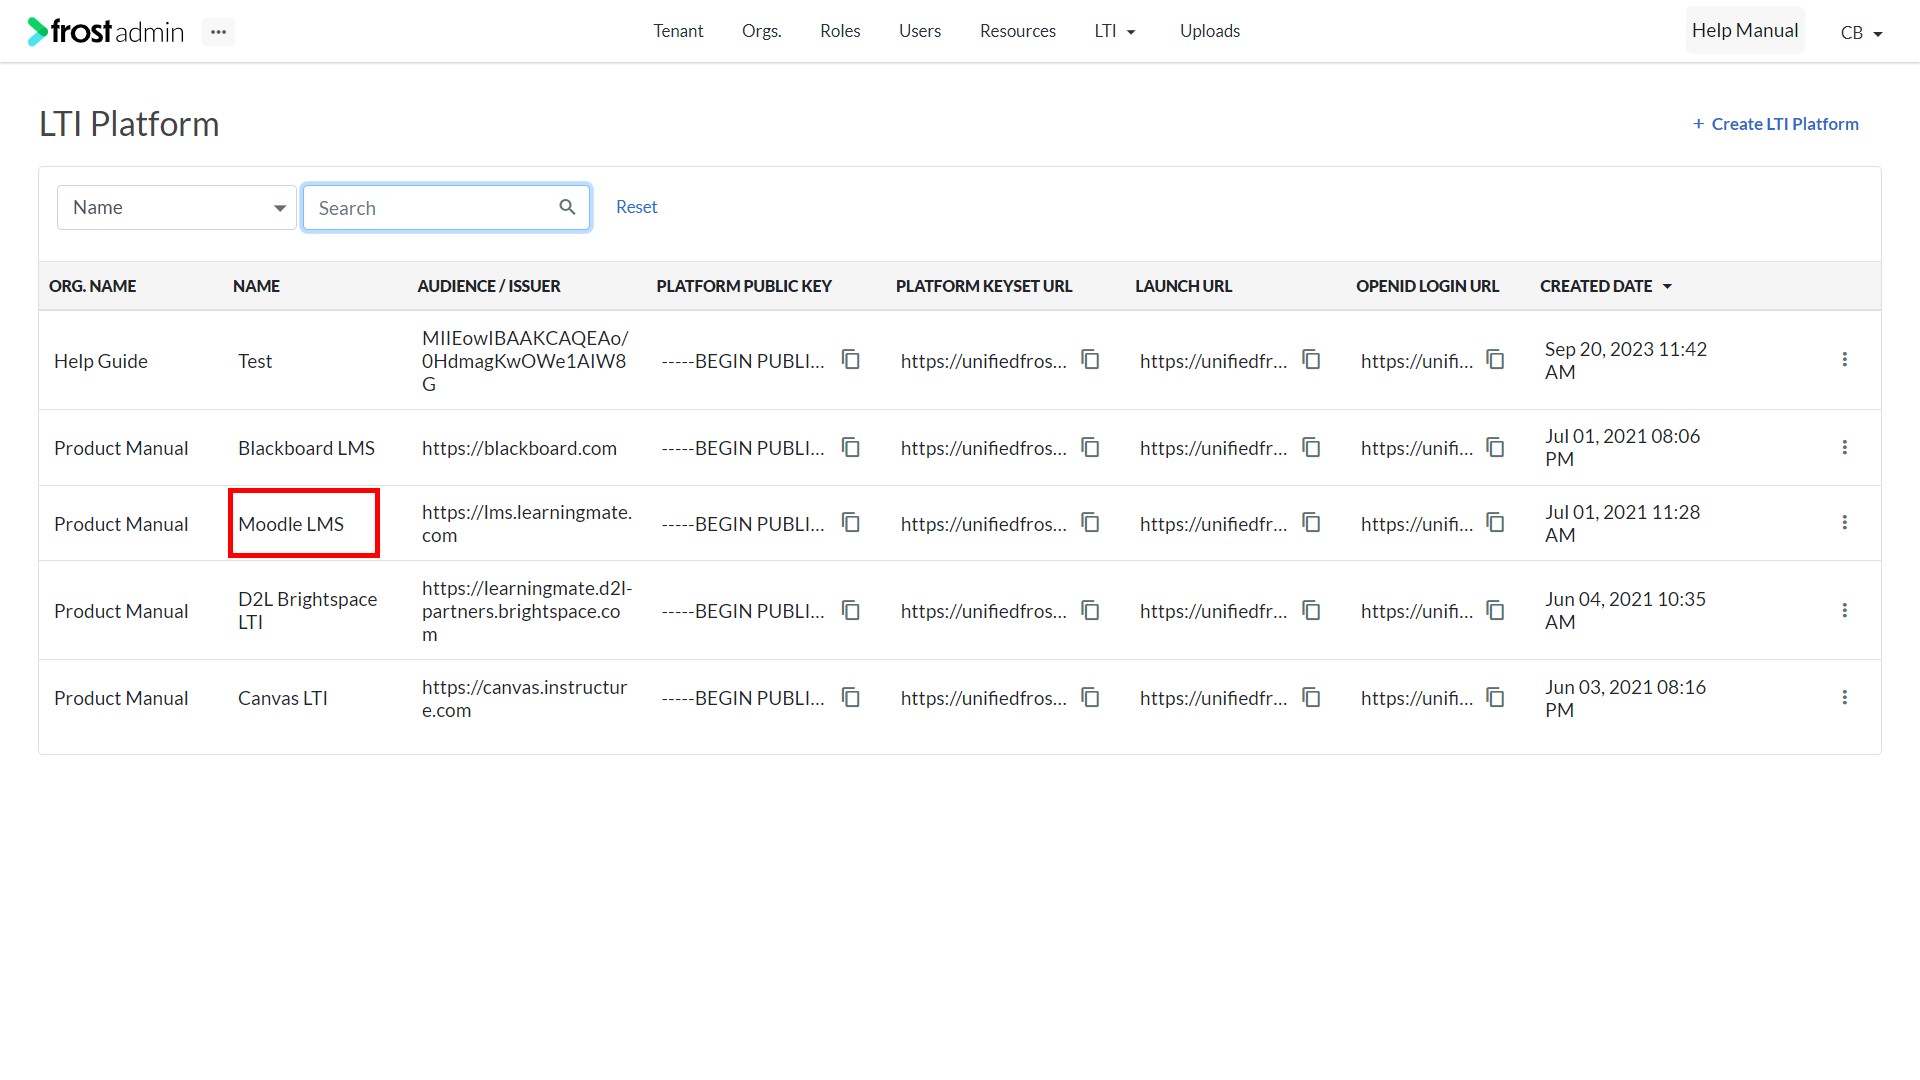Switch to Resources page
Image resolution: width=1920 pixels, height=1080 pixels.
pyautogui.click(x=1018, y=31)
